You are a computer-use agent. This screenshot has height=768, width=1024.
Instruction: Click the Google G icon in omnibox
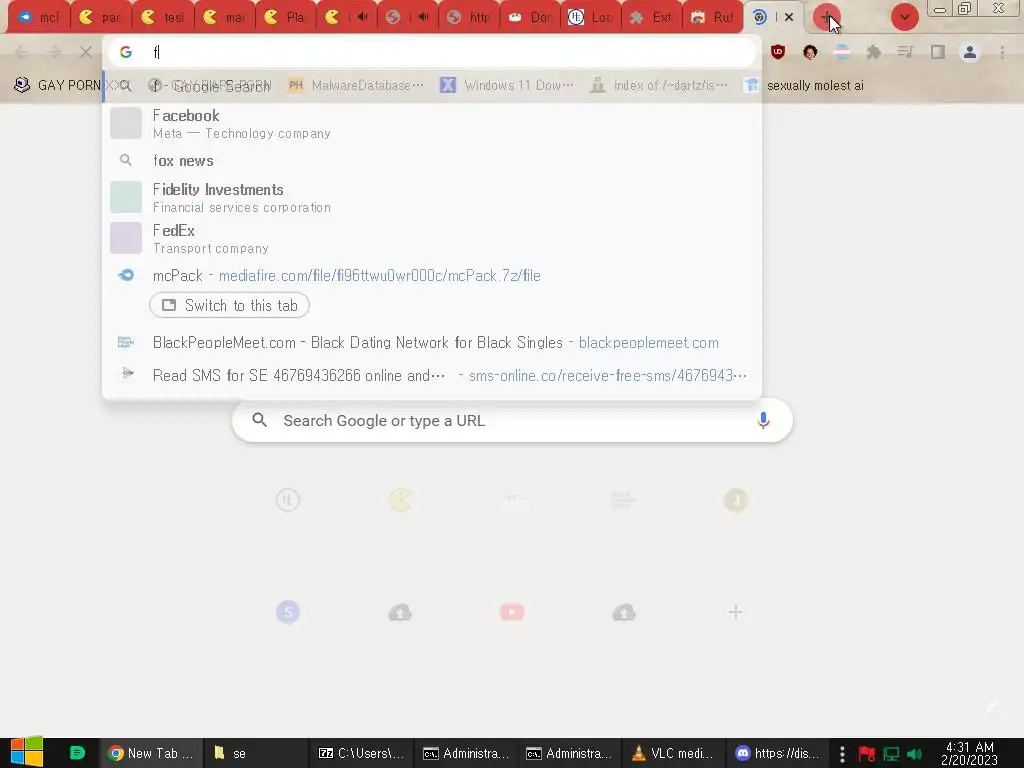click(x=126, y=52)
